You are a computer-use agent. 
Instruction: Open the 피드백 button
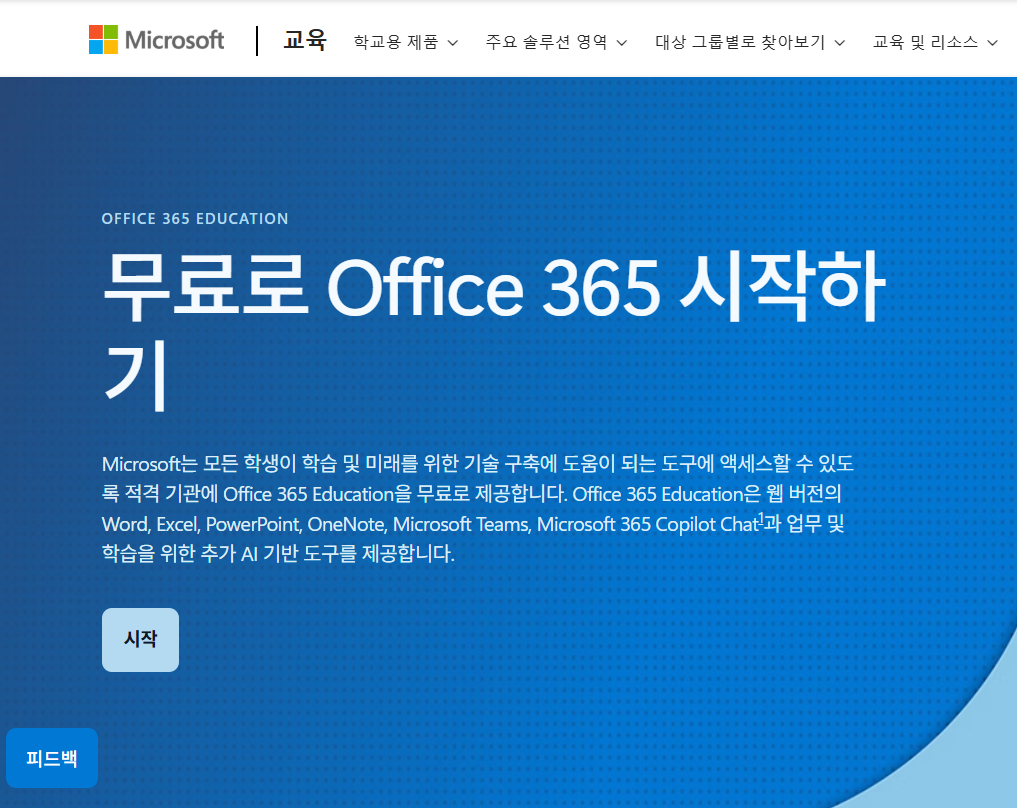52,758
